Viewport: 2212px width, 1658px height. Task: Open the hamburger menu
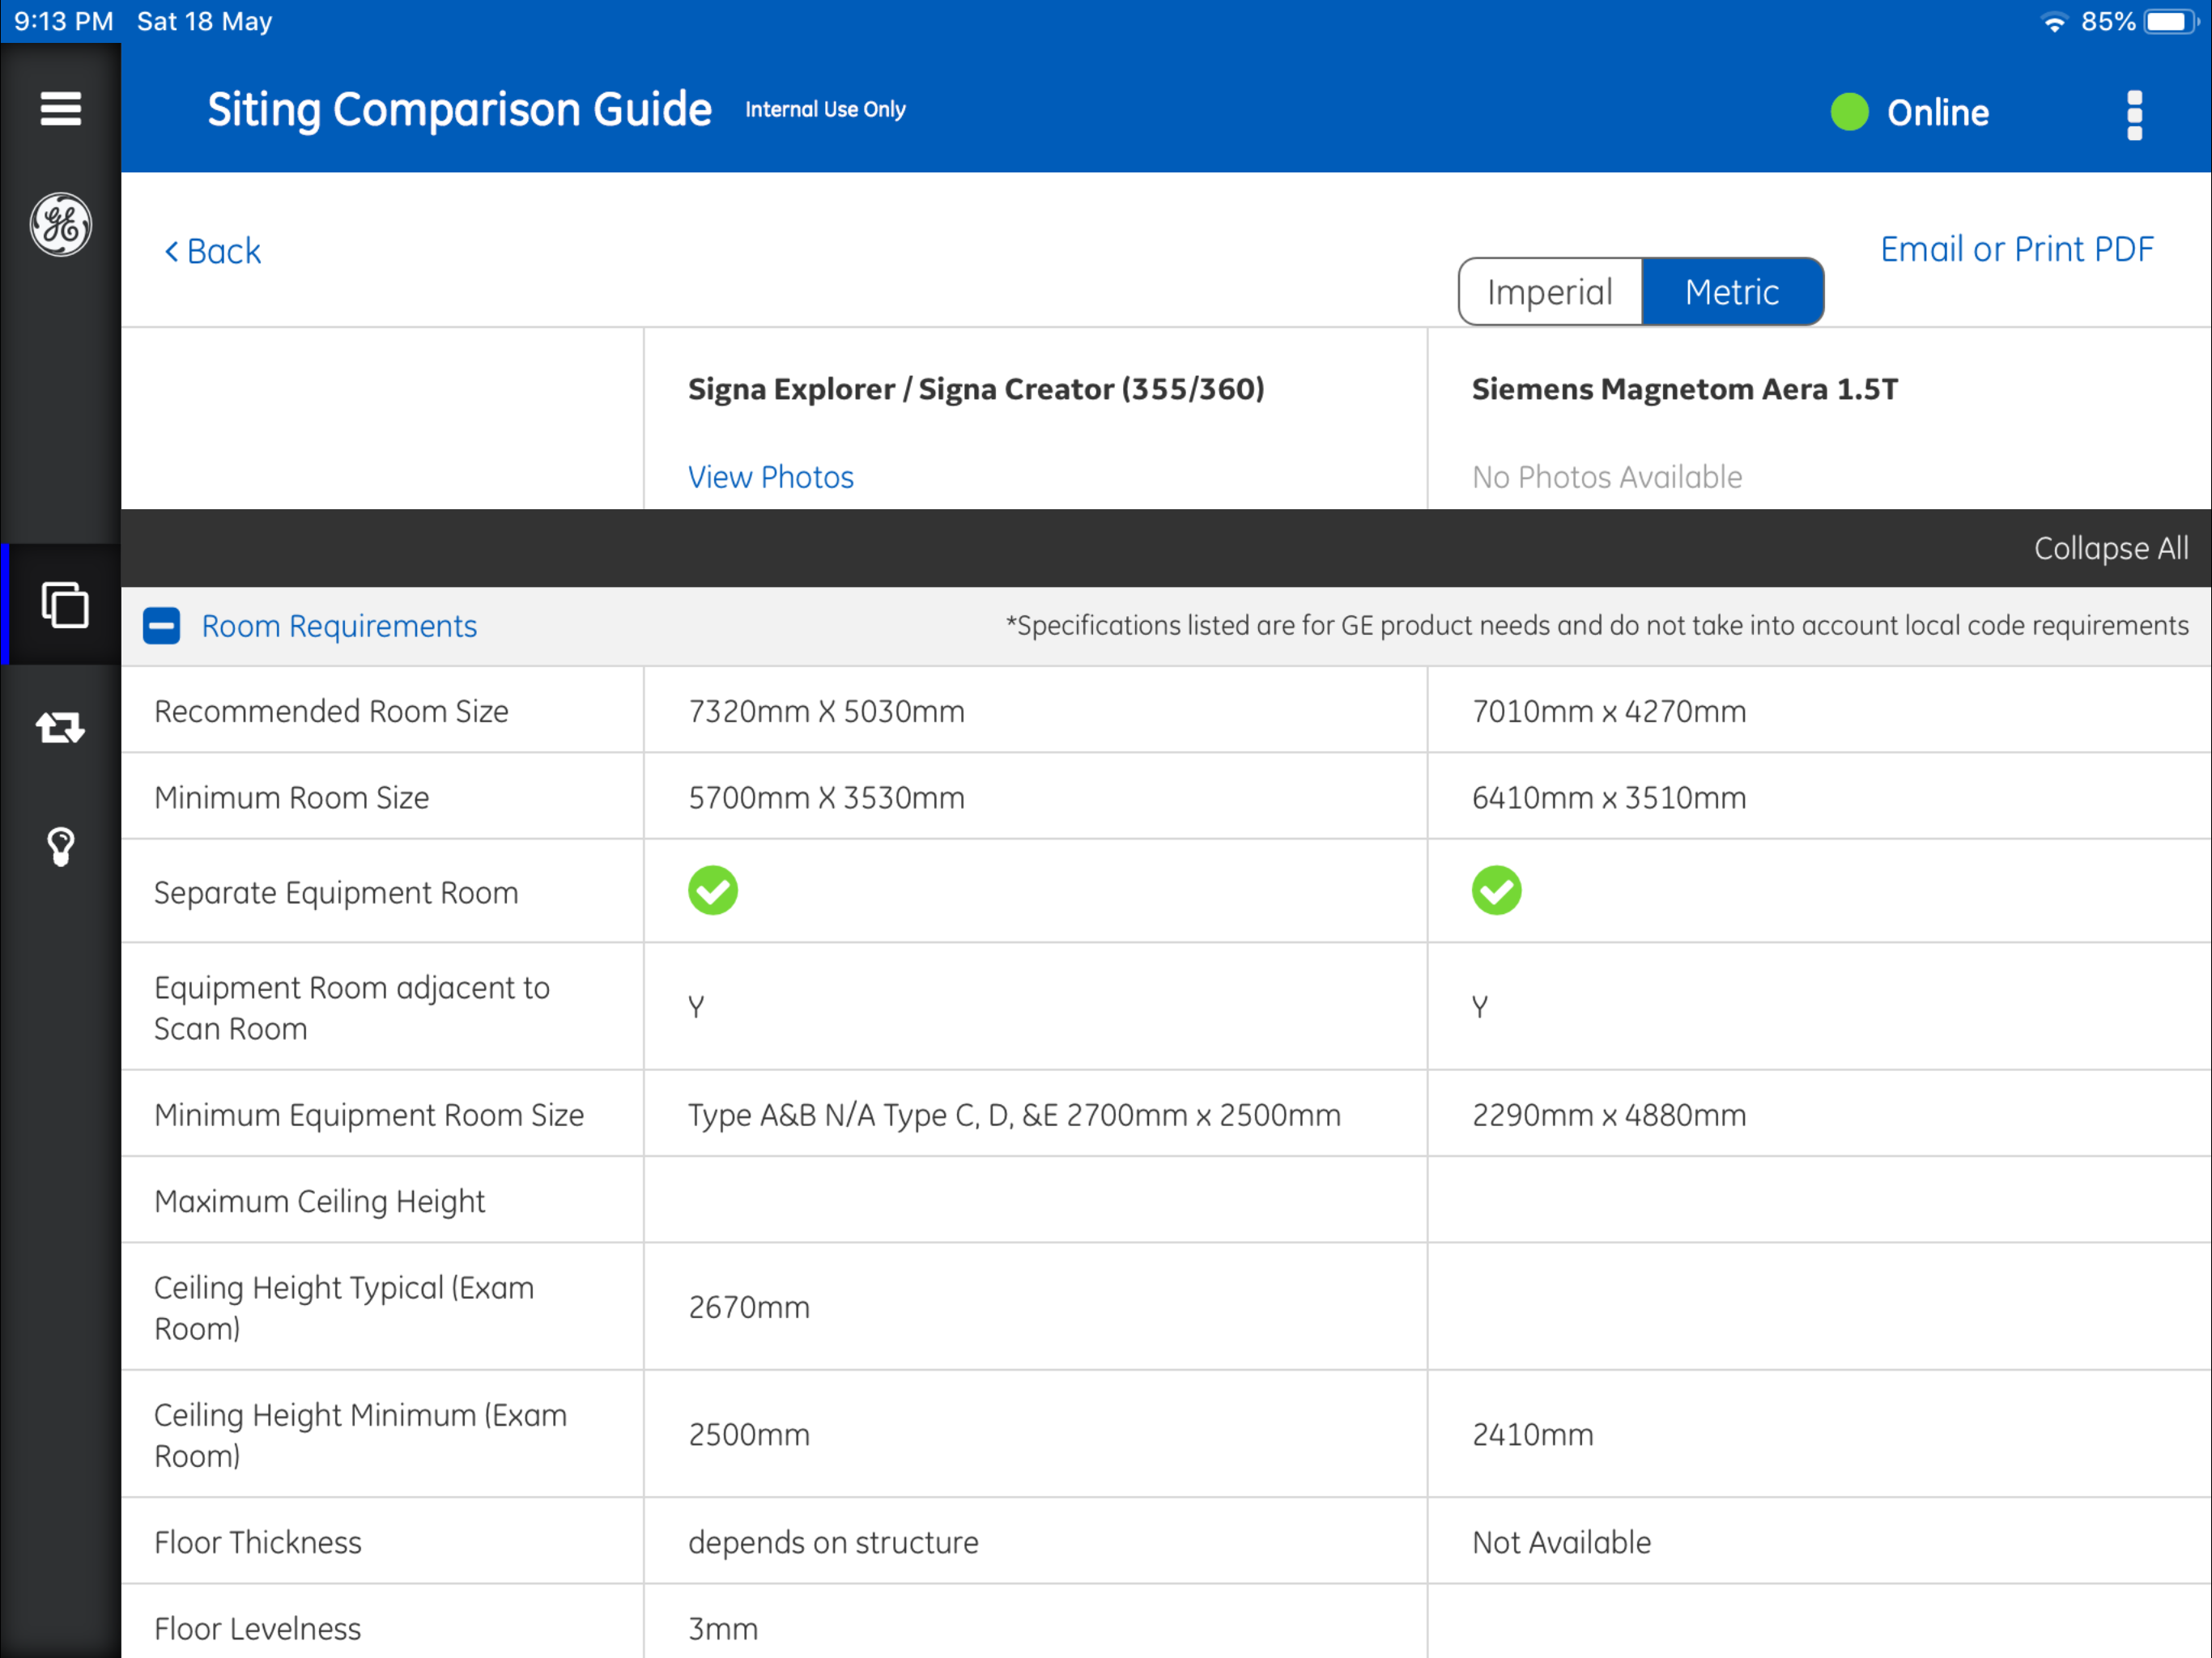[60, 108]
